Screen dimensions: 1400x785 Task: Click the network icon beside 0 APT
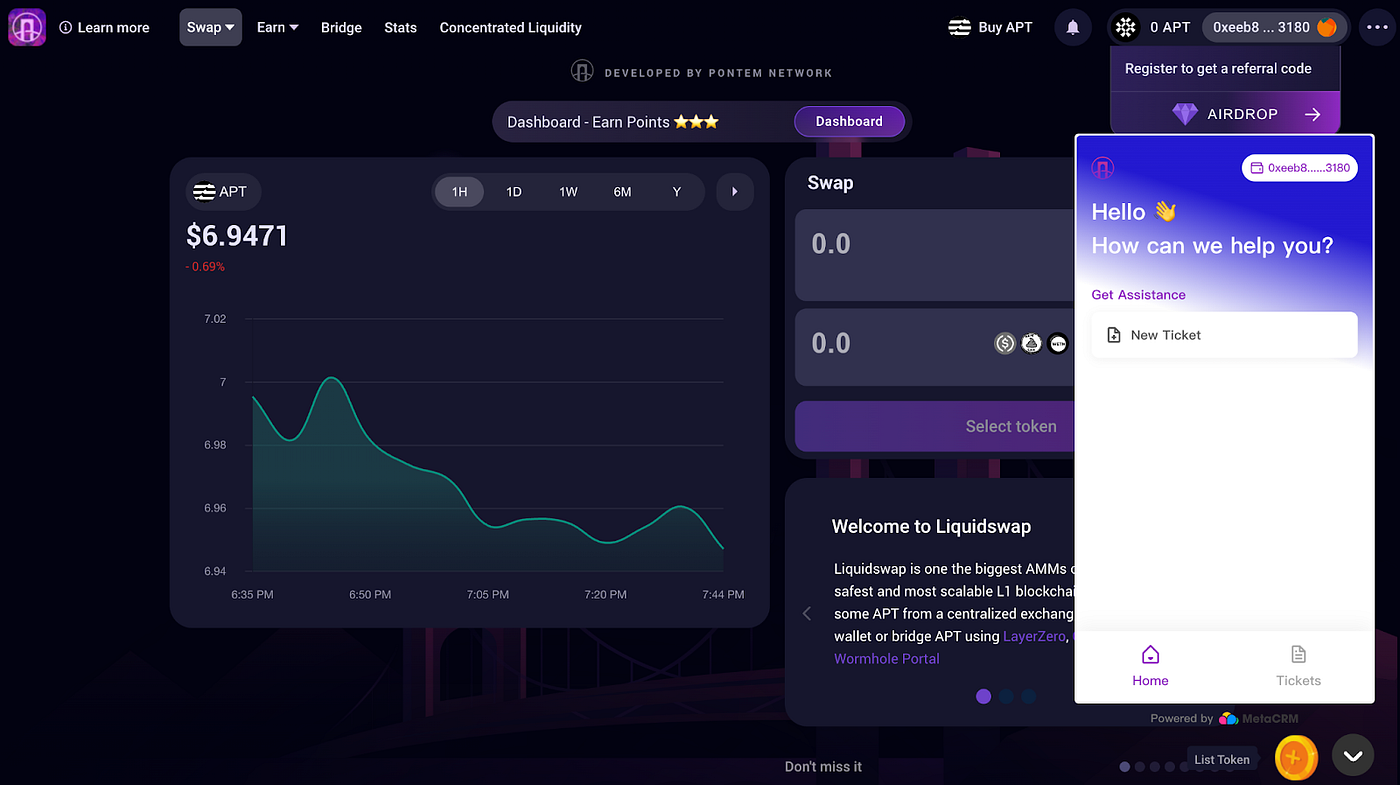point(1127,27)
